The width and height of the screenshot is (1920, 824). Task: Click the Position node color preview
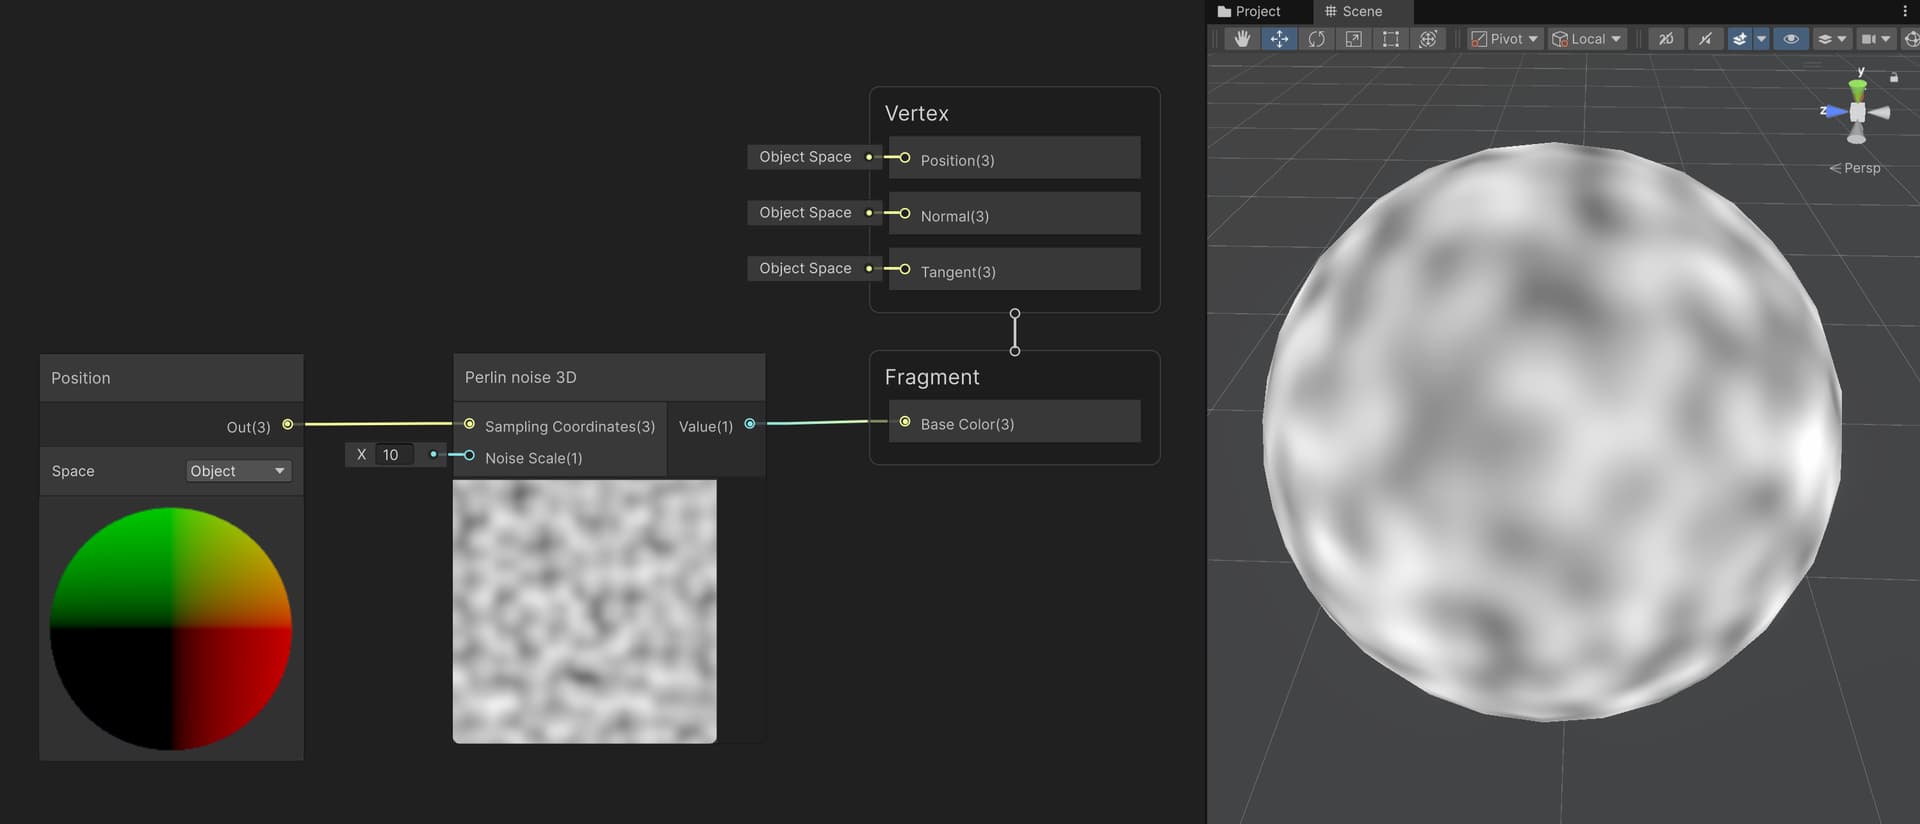(171, 628)
